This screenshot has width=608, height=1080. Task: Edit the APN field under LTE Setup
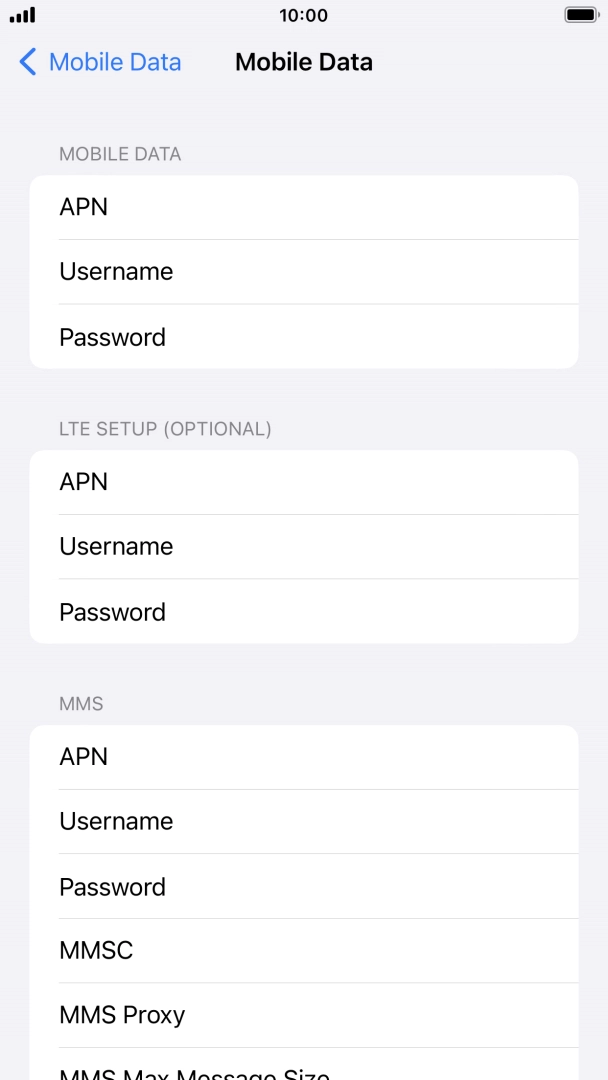[x=304, y=482]
